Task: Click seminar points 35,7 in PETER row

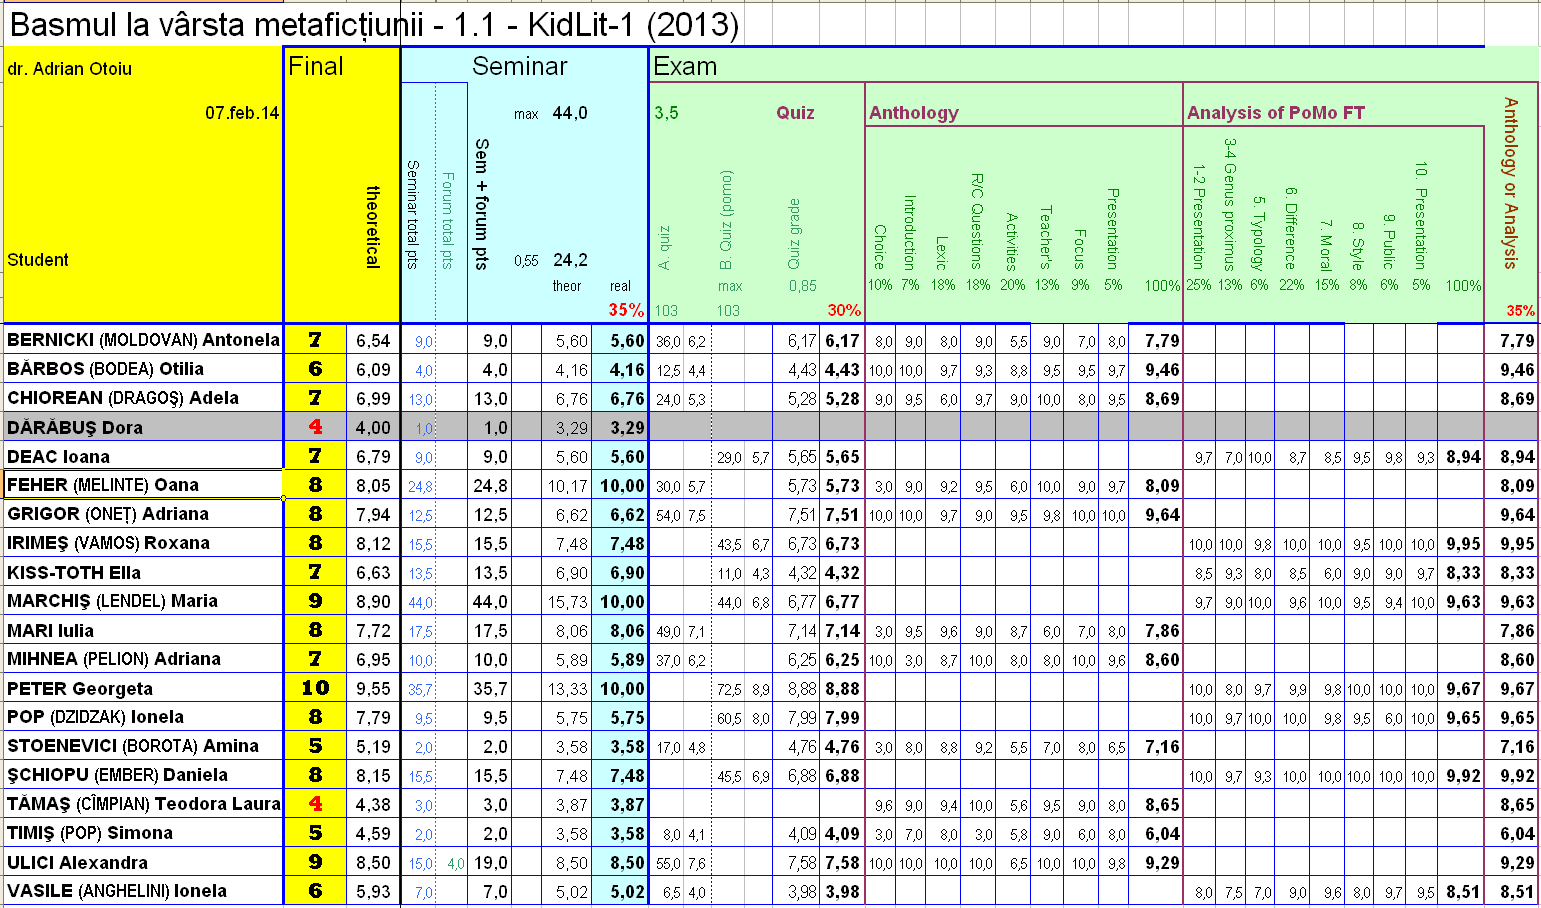Action: (490, 689)
